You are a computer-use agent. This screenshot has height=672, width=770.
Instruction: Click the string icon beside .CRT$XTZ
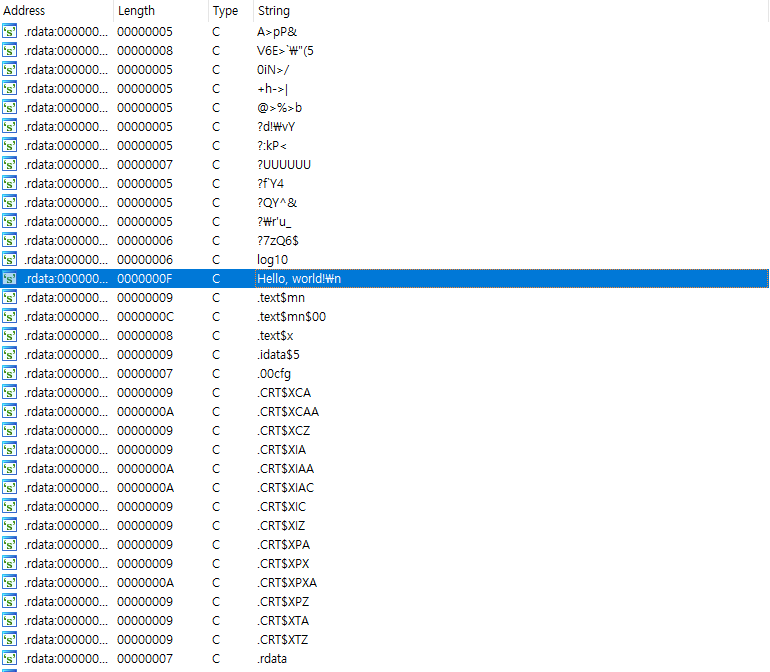9,640
